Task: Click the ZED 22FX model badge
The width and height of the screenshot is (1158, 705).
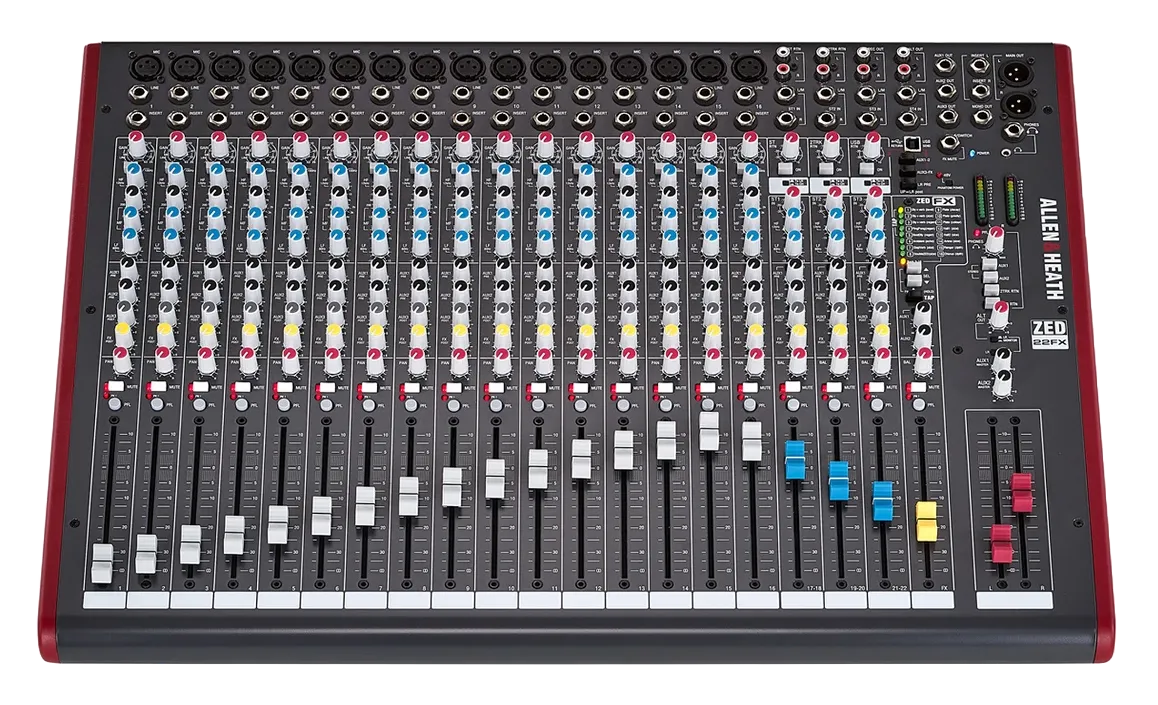Action: [1049, 334]
